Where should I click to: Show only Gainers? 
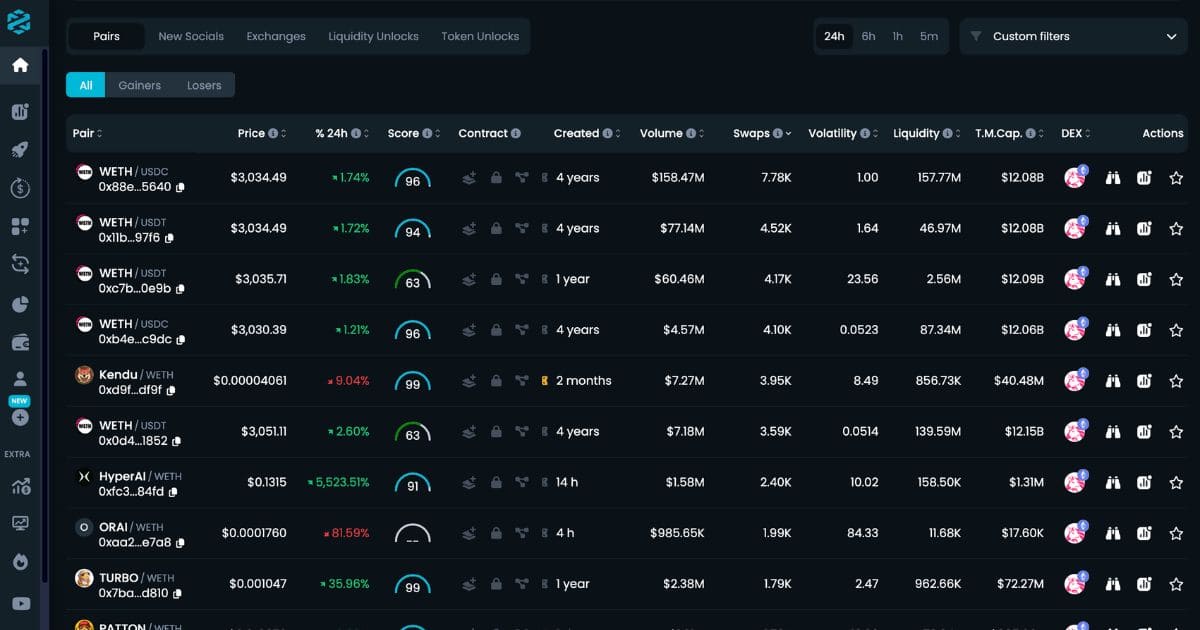point(139,85)
